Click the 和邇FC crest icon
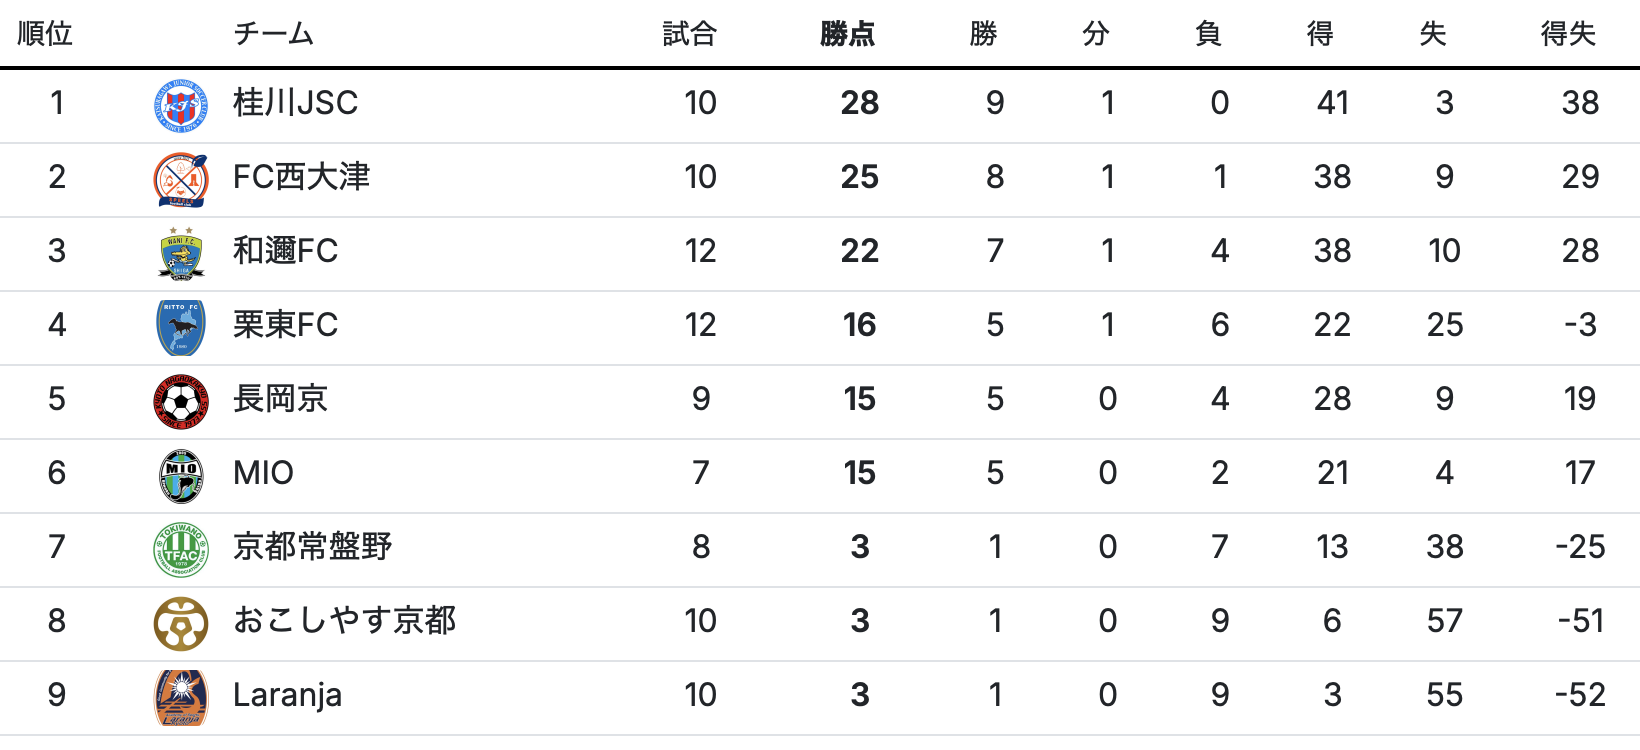 coord(181,252)
